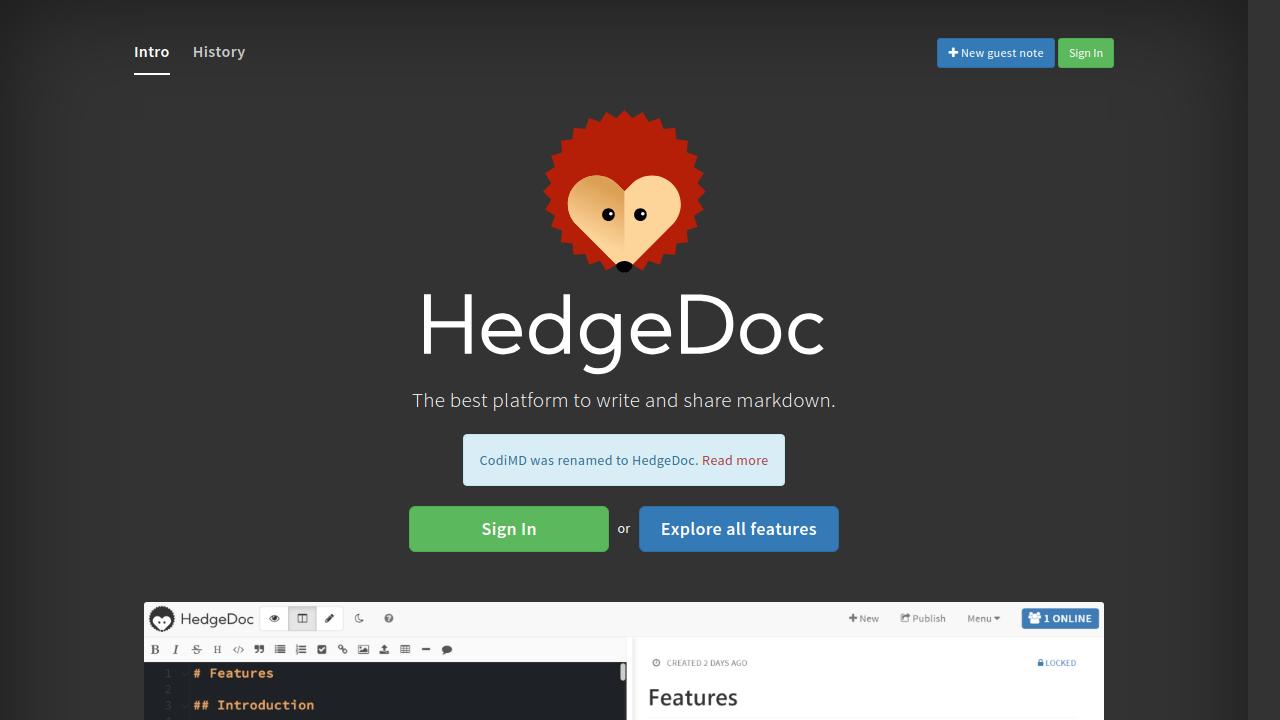The height and width of the screenshot is (720, 1280).
Task: Insert a code block
Action: click(238, 649)
